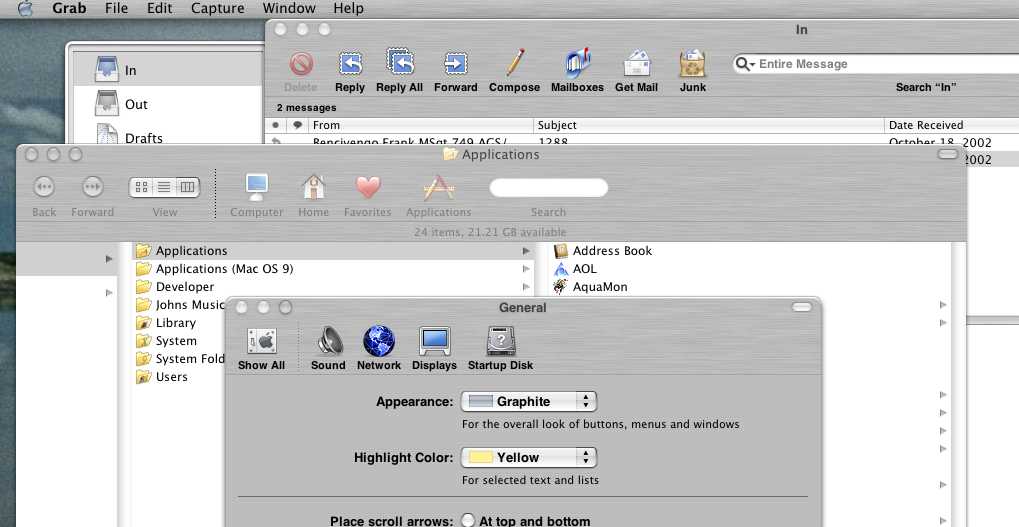Screen dimensions: 1019x527
Task: Select the Applications (Mac OS 9) folder
Action: (x=214, y=268)
